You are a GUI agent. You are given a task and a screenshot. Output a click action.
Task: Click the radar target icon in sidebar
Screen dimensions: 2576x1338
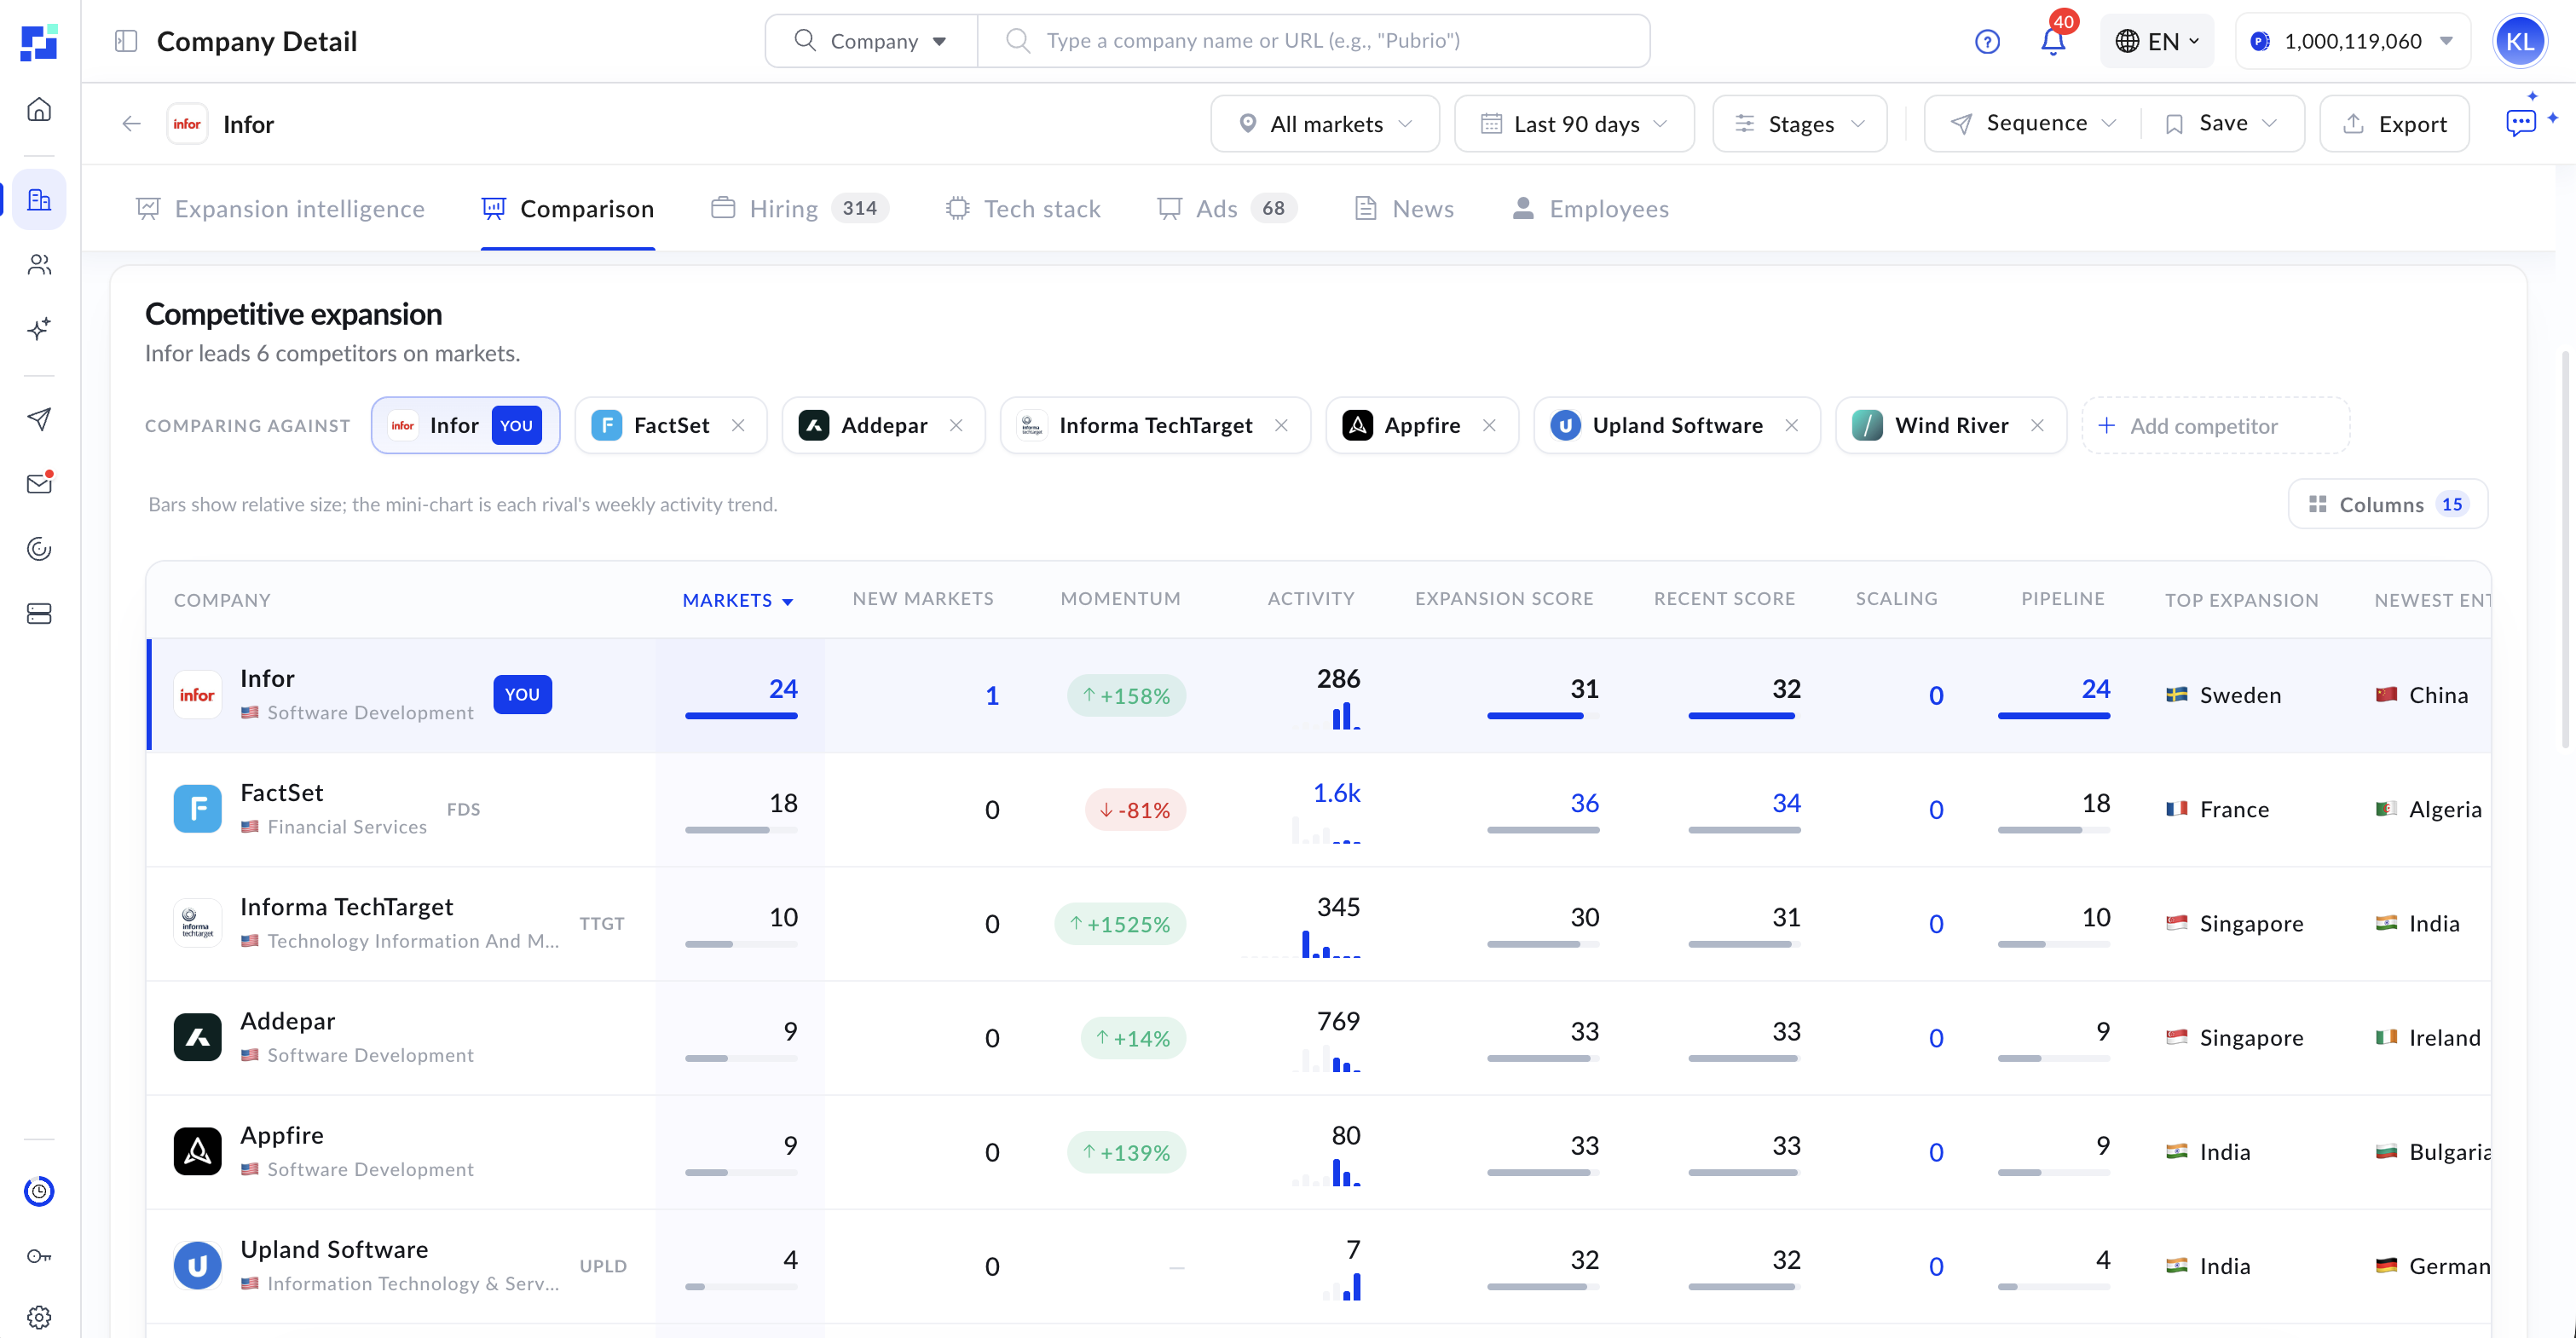coord(39,549)
